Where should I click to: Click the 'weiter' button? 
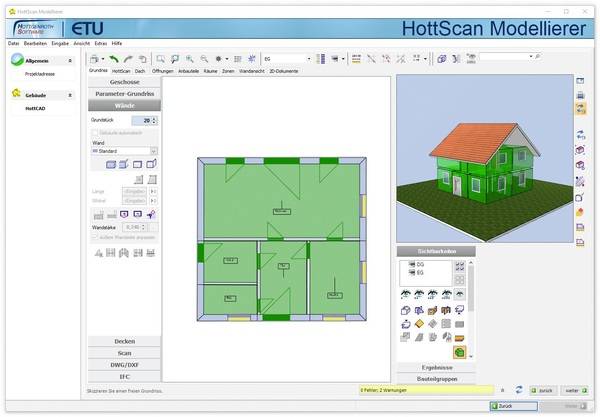click(x=572, y=389)
